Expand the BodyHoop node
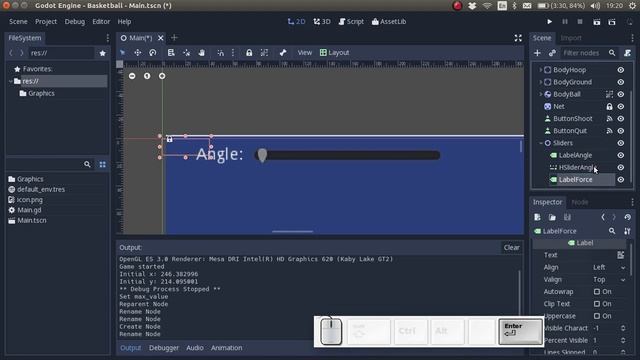Viewport: 640px width, 360px height. (x=541, y=70)
